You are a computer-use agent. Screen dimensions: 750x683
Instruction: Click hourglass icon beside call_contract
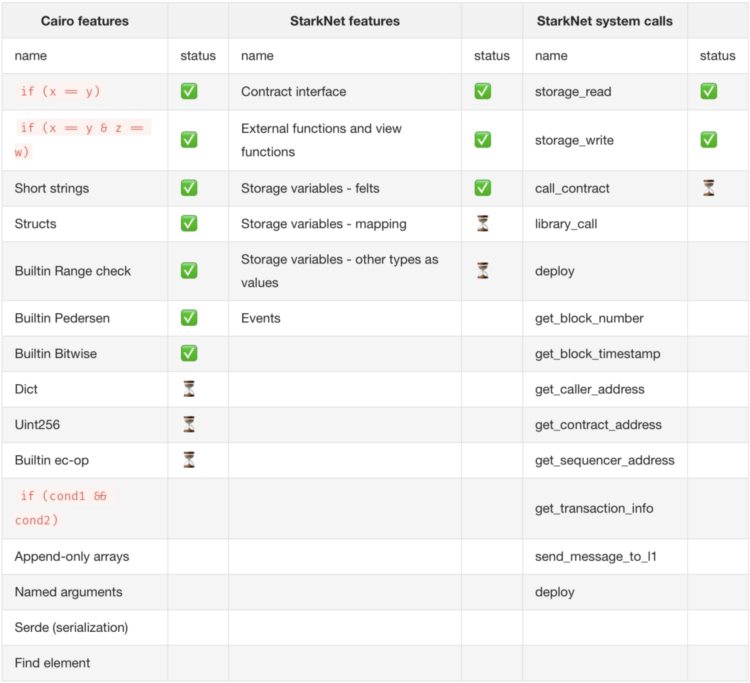[708, 188]
